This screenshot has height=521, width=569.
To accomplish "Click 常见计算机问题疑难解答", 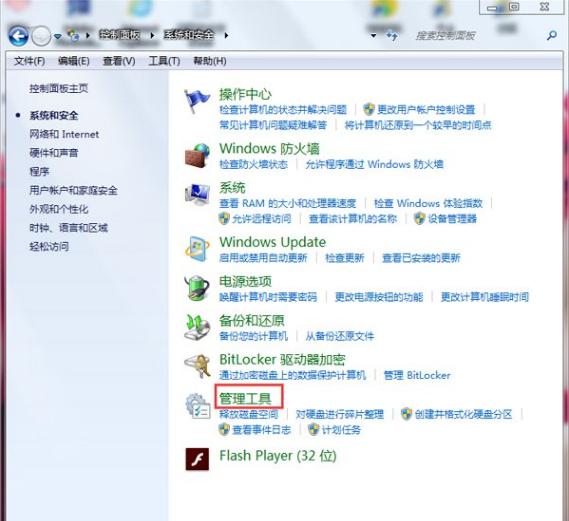I will point(273,125).
